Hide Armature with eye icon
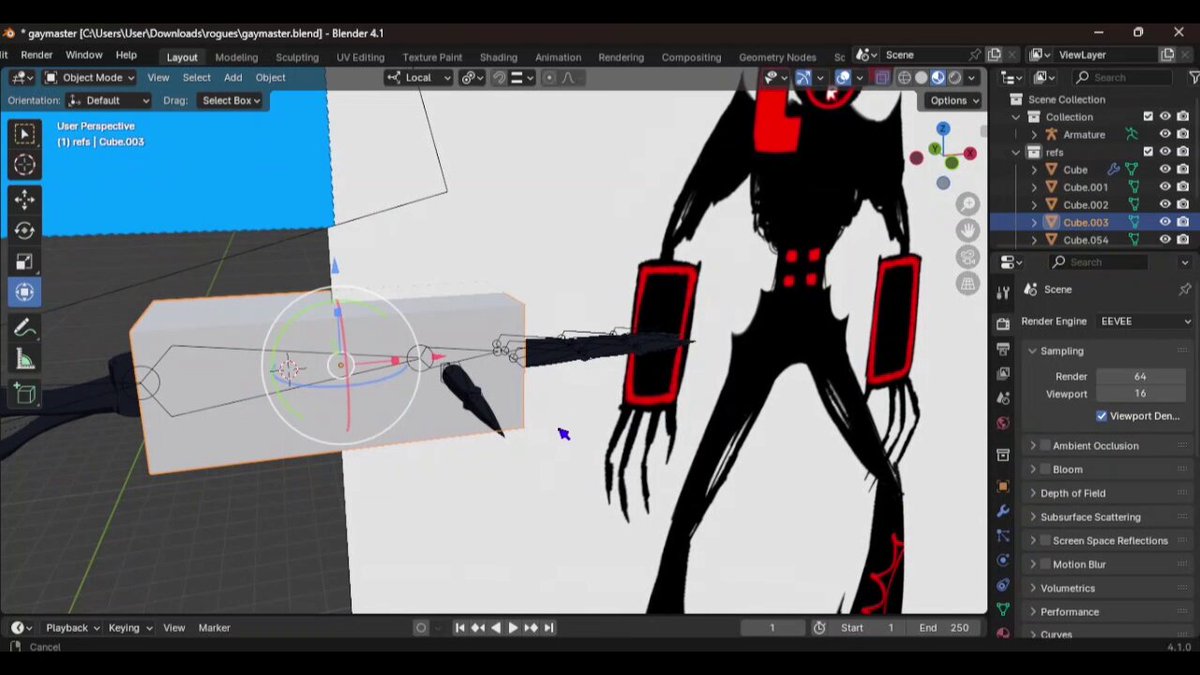1200x675 pixels. point(1165,134)
